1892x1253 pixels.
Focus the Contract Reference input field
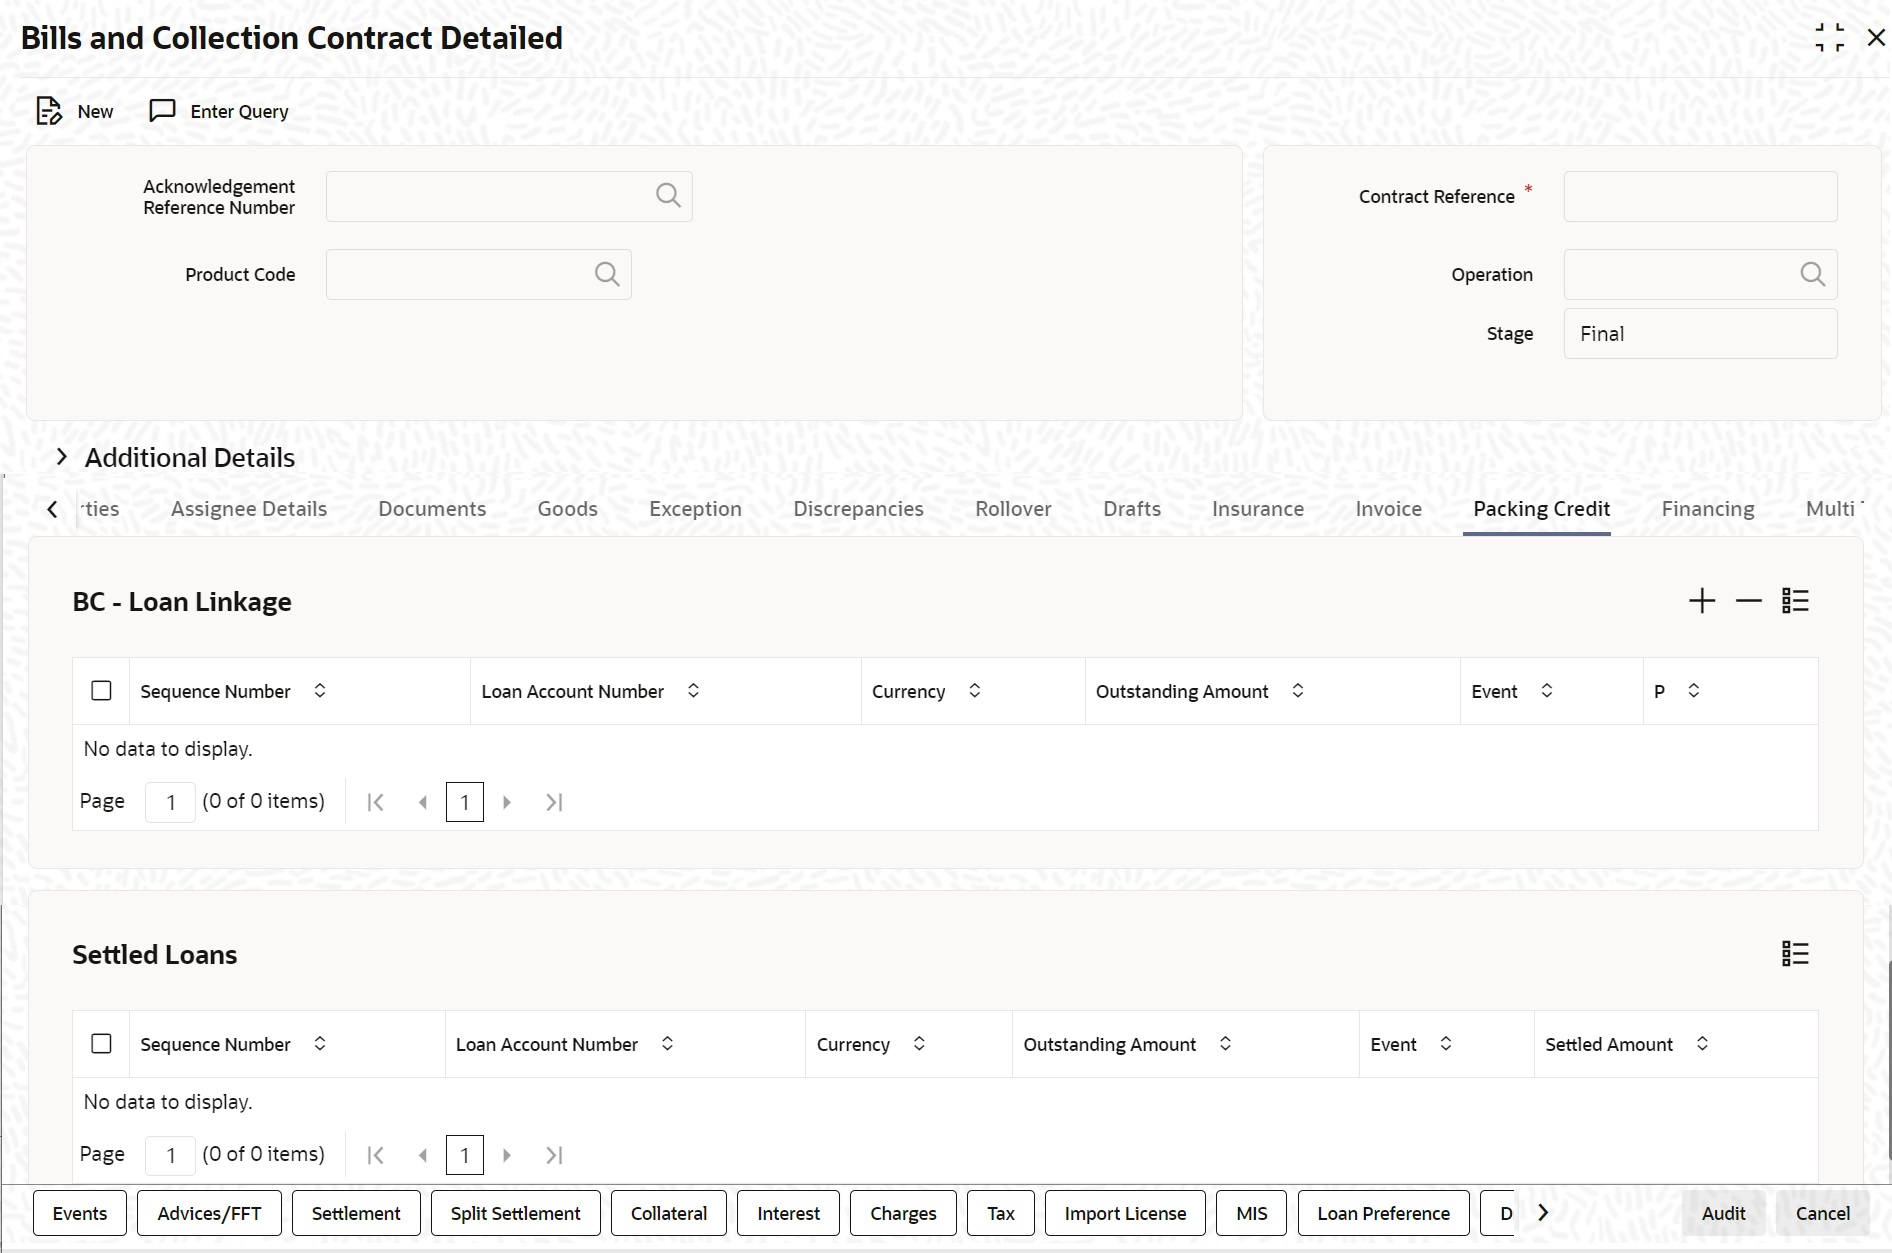point(1700,196)
